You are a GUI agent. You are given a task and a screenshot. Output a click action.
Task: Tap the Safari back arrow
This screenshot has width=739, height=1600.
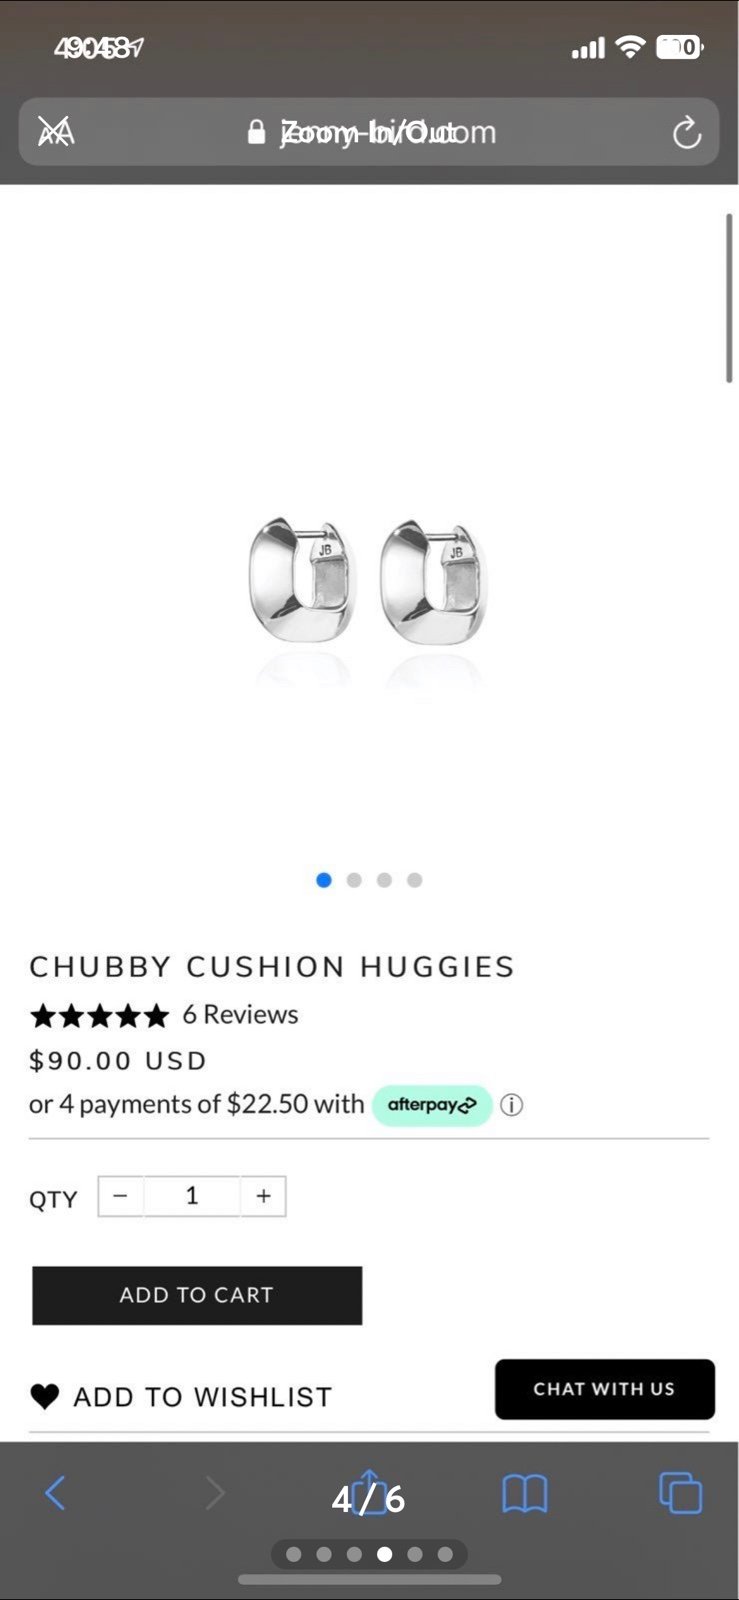tap(56, 1493)
